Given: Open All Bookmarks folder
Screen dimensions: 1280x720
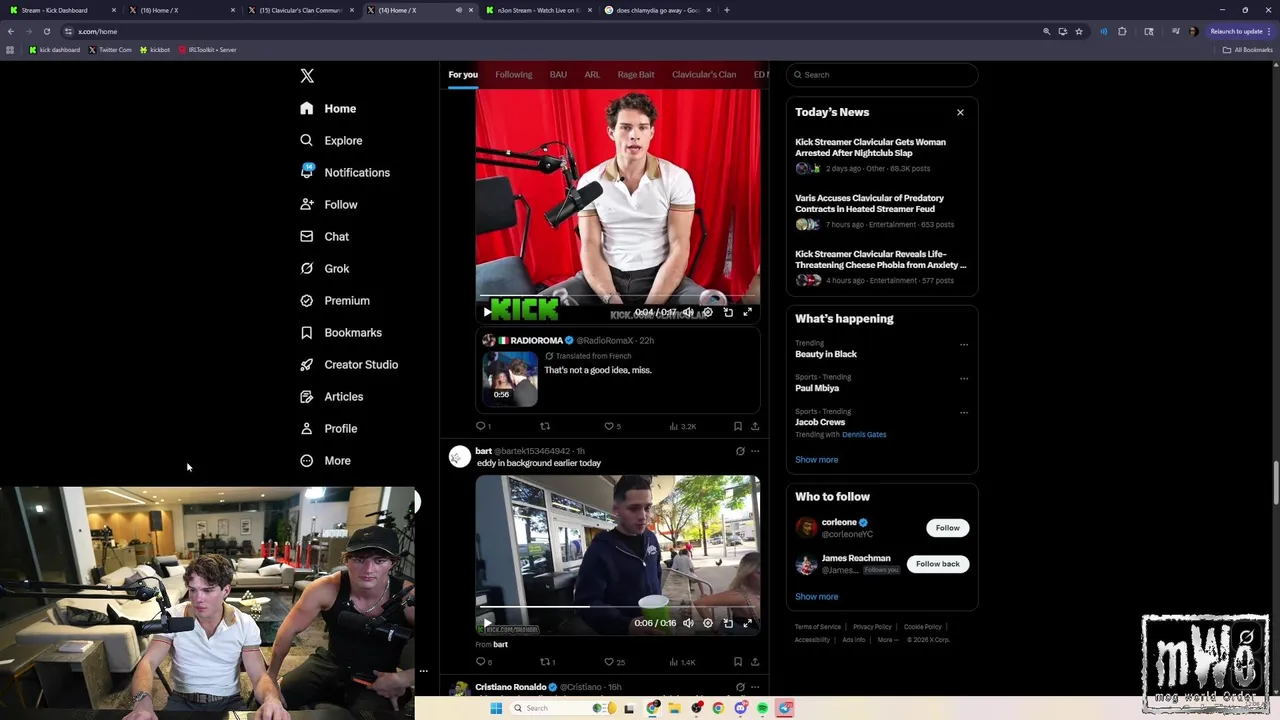Looking at the screenshot, I should [x=1248, y=50].
